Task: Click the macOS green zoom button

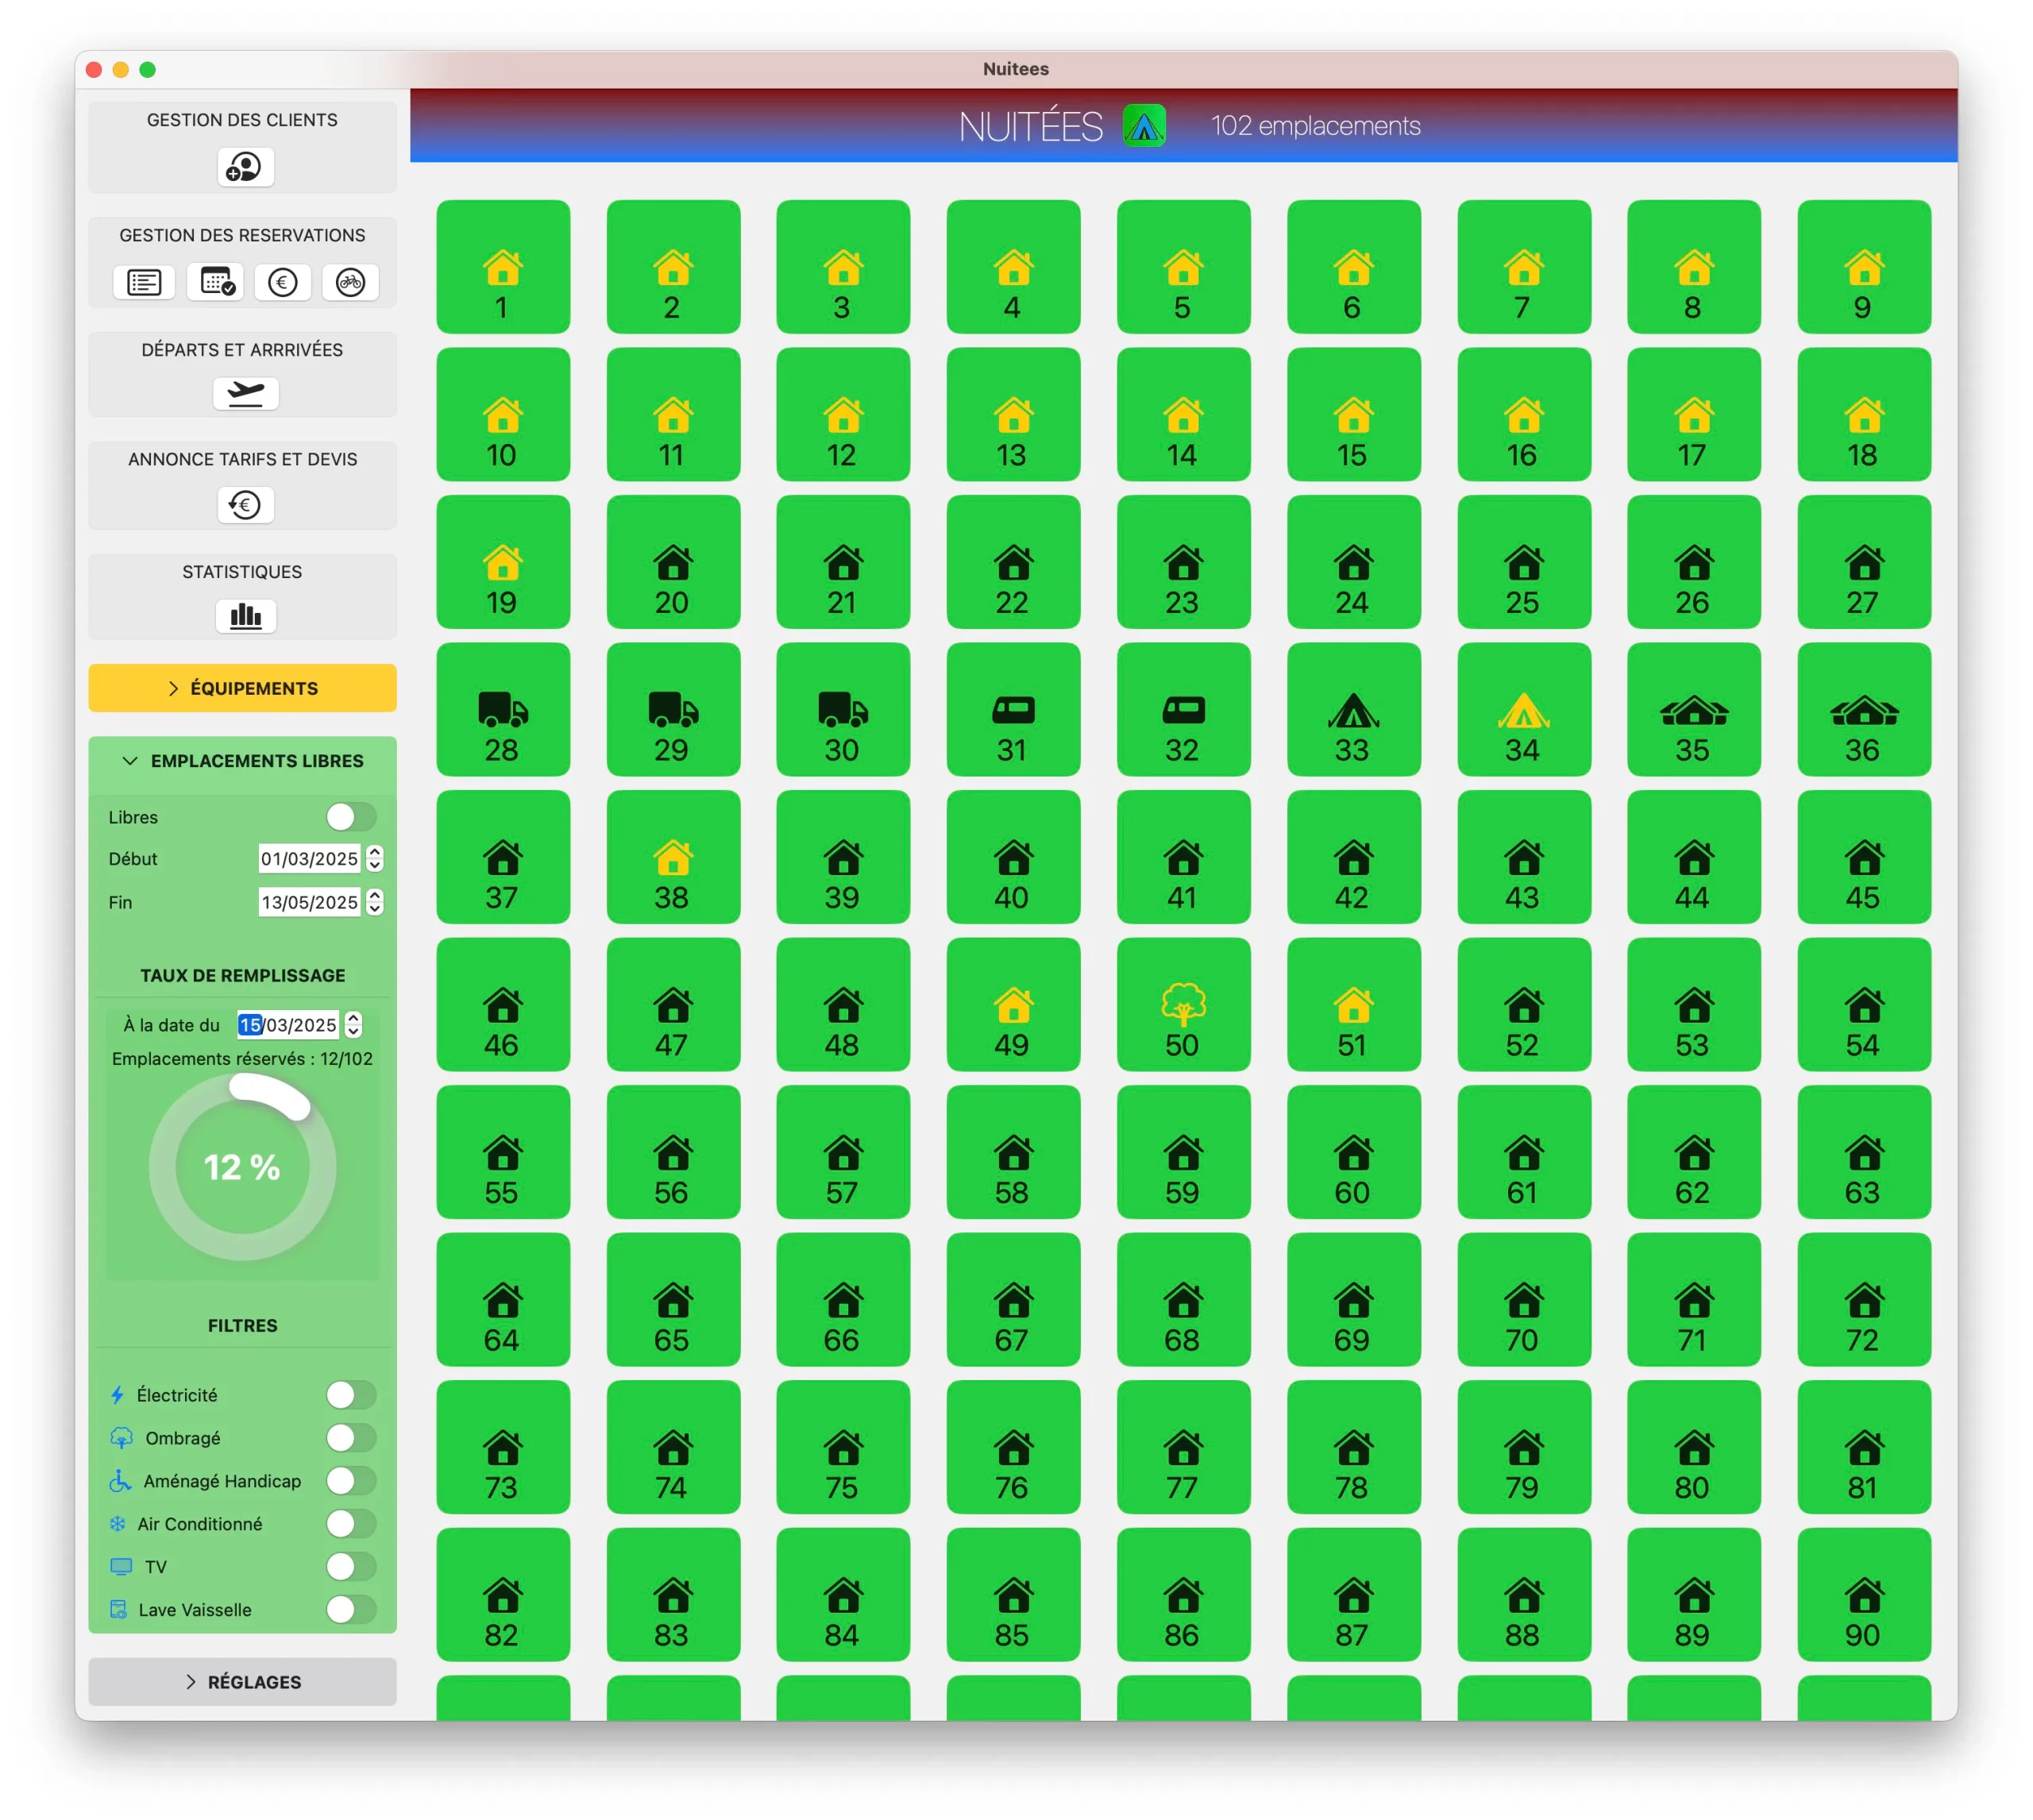Action: (148, 69)
